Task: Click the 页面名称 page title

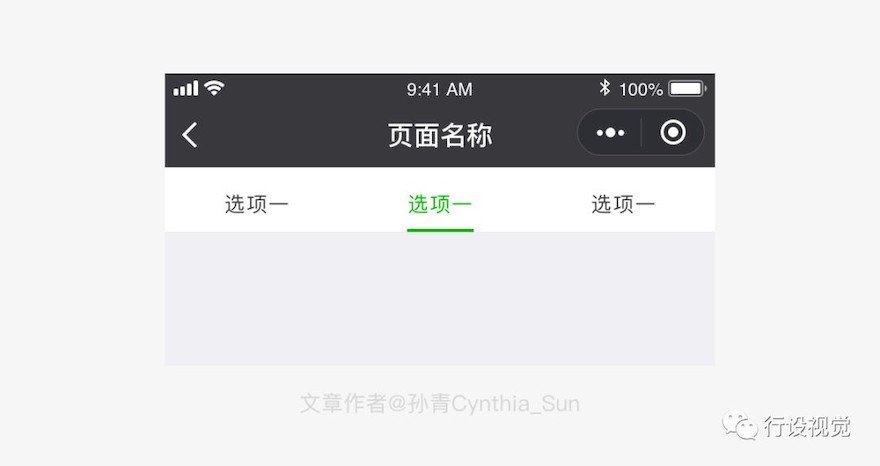Action: pos(440,135)
